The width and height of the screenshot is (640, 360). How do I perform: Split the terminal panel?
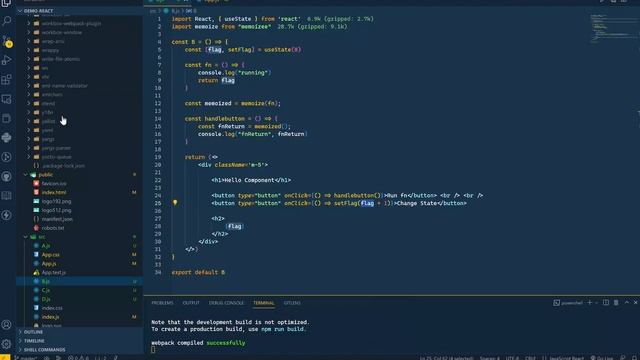click(x=606, y=302)
